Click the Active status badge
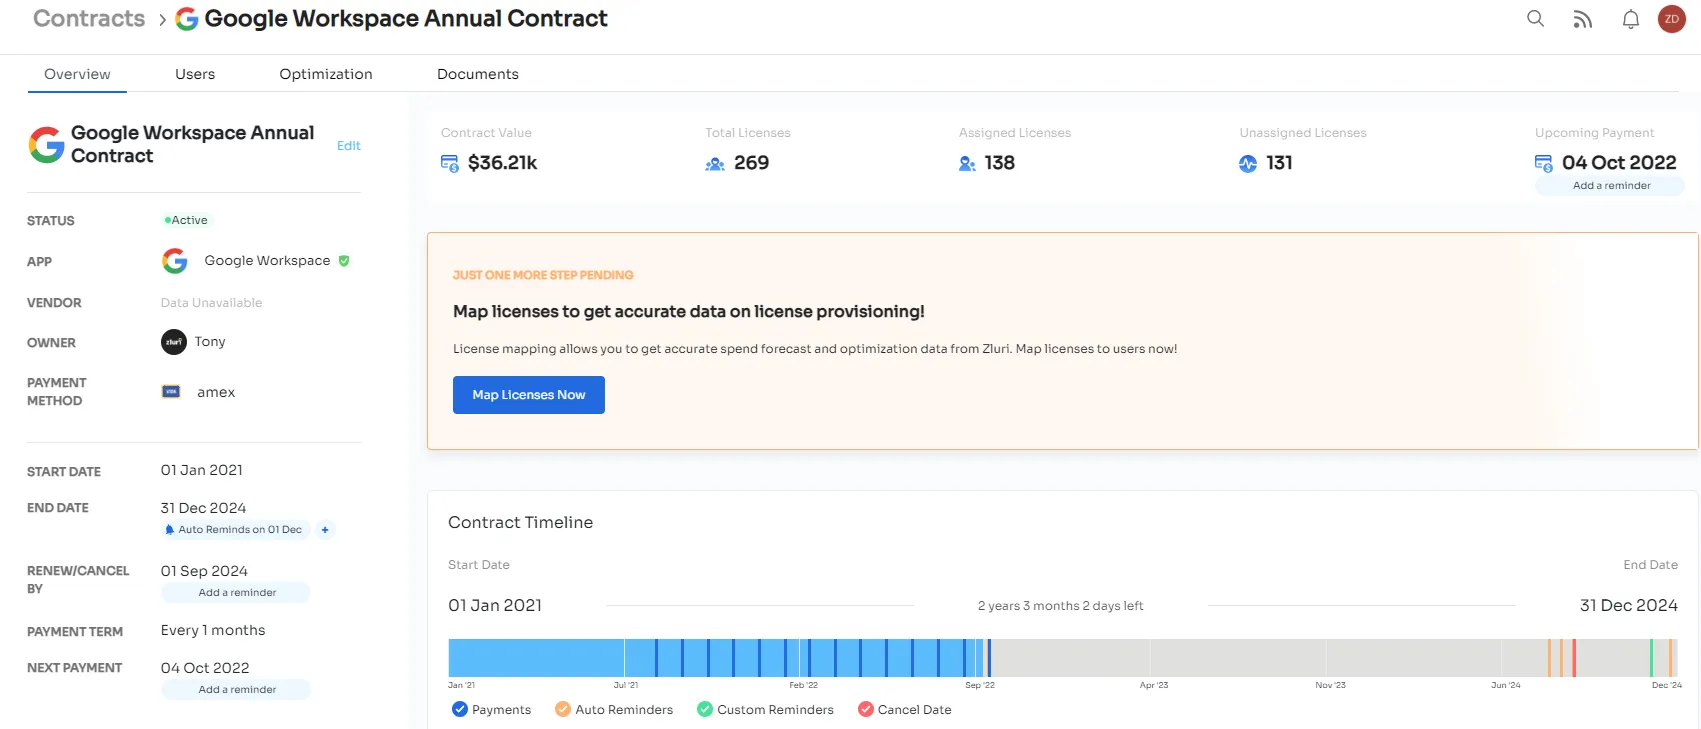1701x729 pixels. [x=187, y=220]
